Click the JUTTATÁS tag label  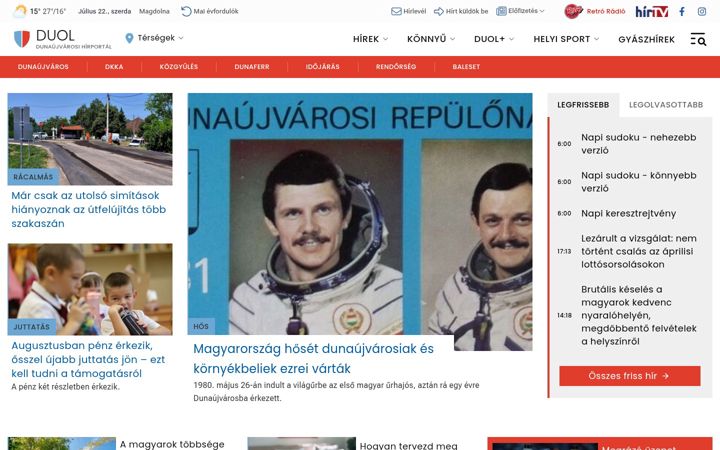32,327
